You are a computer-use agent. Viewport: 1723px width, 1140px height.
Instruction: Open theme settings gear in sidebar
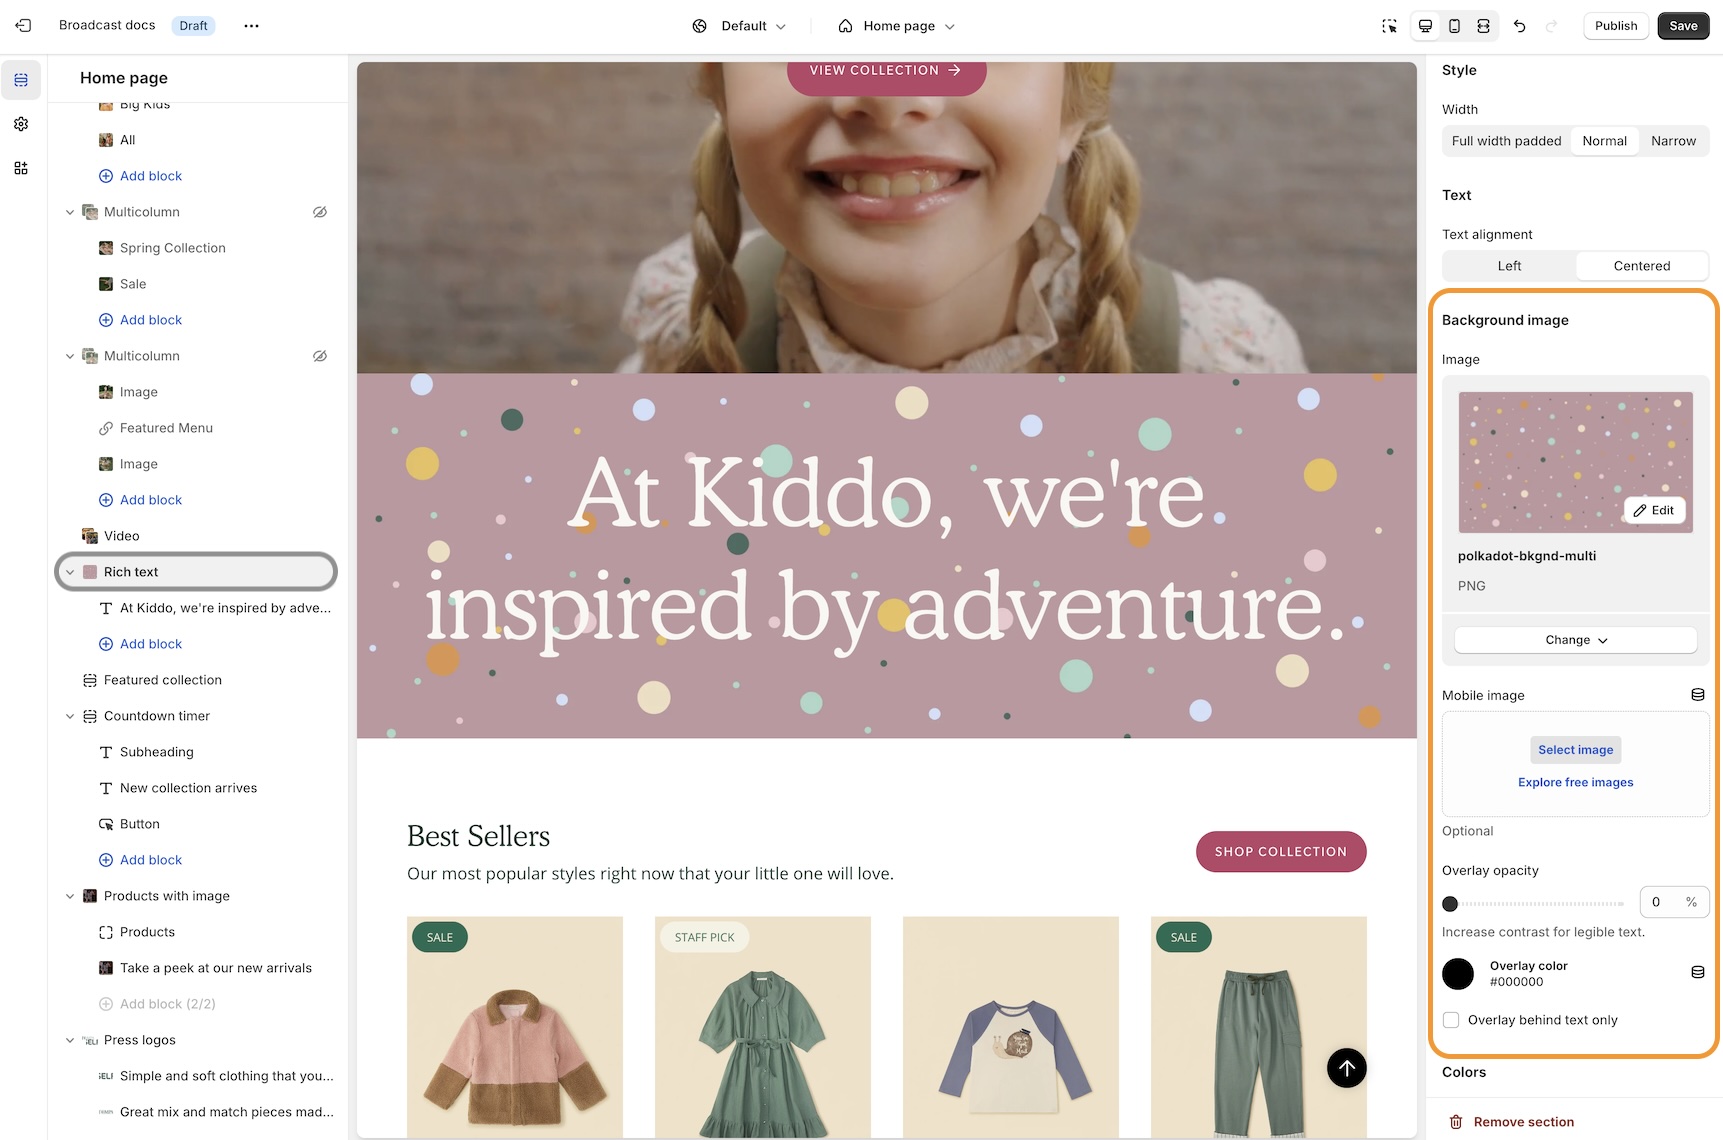(x=21, y=124)
